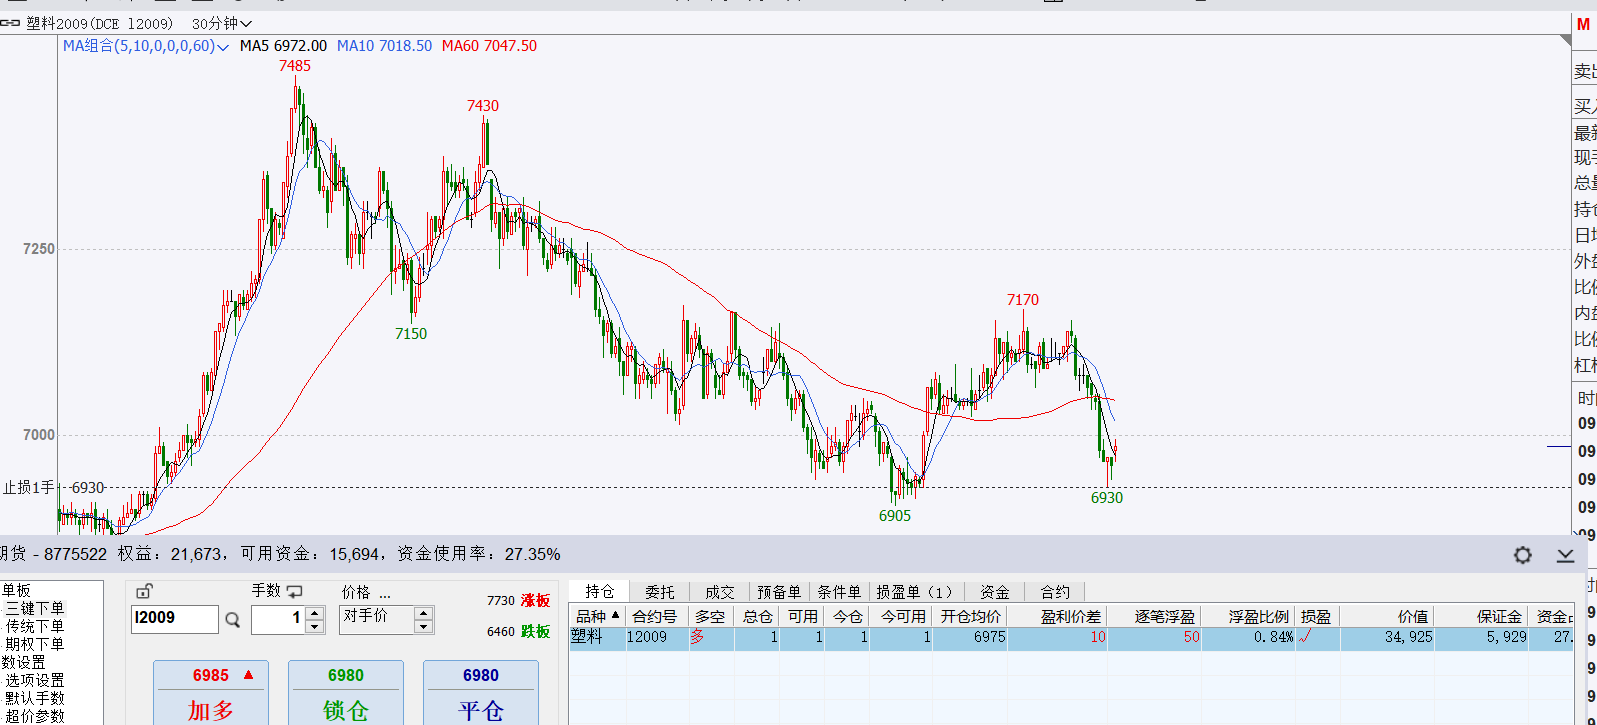Open the 对手价 price type dropdown
1597x725 pixels.
pyautogui.click(x=424, y=620)
